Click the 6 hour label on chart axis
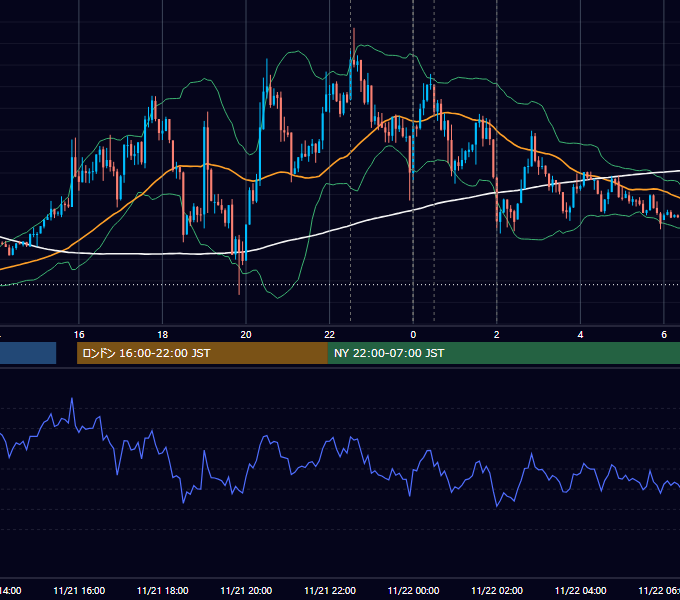 pos(664,335)
